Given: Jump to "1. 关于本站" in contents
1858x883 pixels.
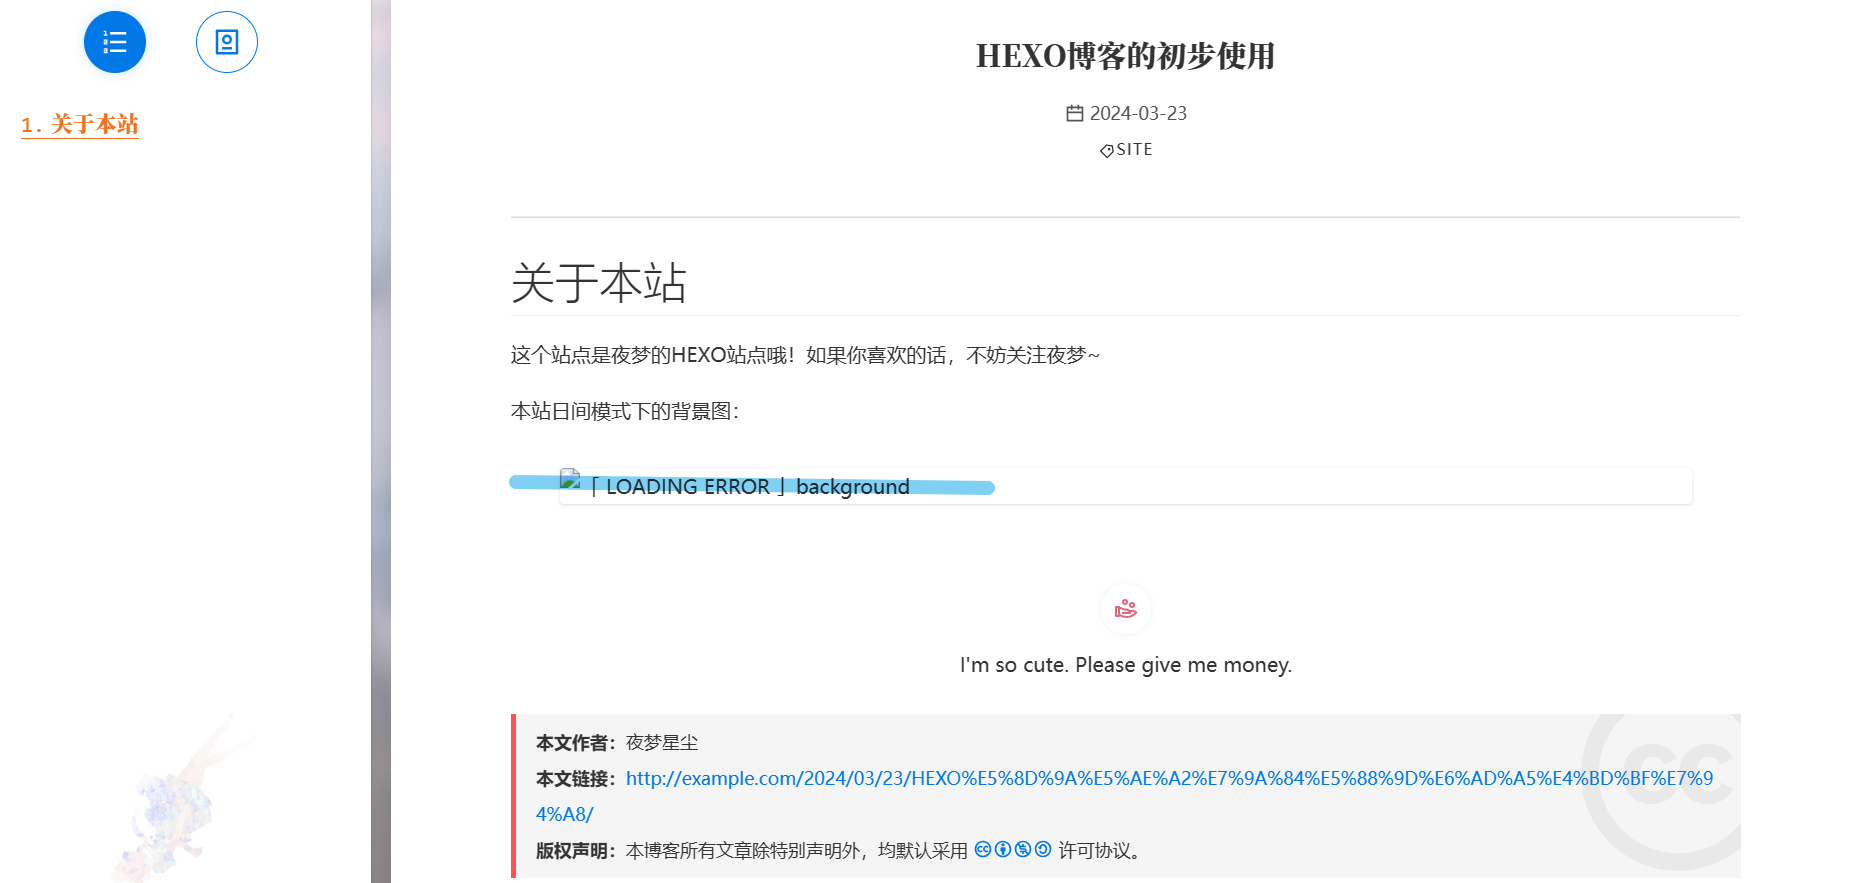Looking at the screenshot, I should [x=80, y=125].
